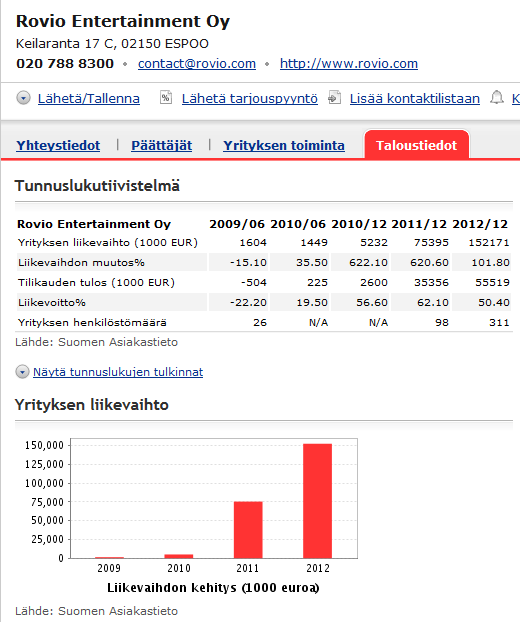The image size is (520, 622).
Task: Open the Lähetä/Tallenna link
Action: tap(88, 98)
